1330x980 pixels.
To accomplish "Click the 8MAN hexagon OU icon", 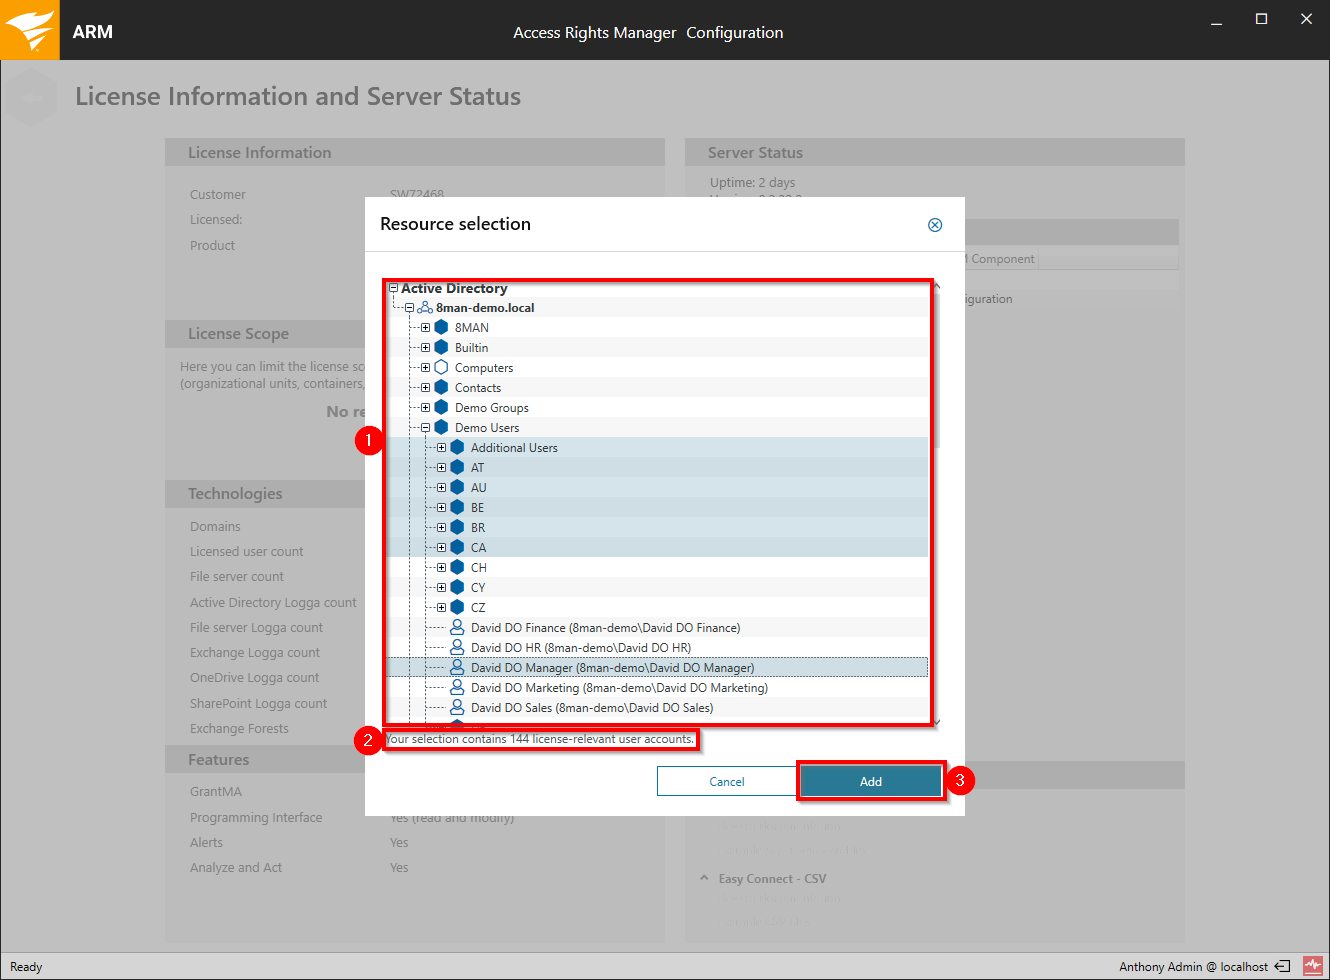I will coord(441,328).
